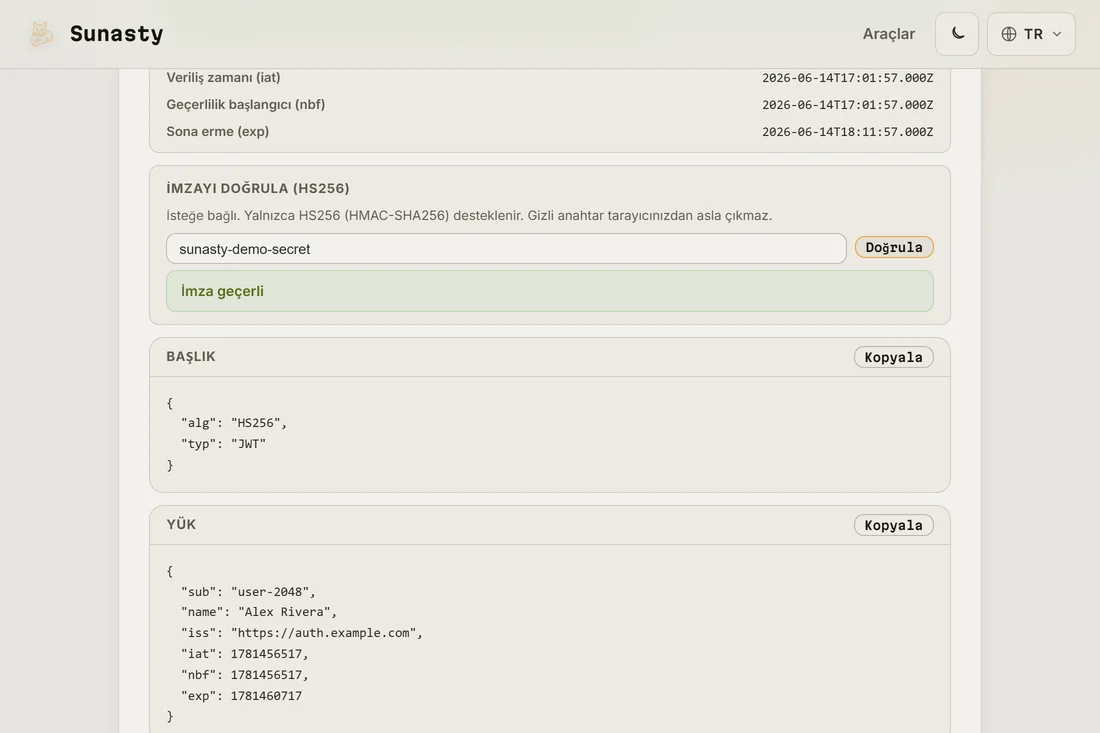This screenshot has width=1100, height=733.
Task: Select the Veriliş zamanı (iat) label
Action: pos(223,77)
